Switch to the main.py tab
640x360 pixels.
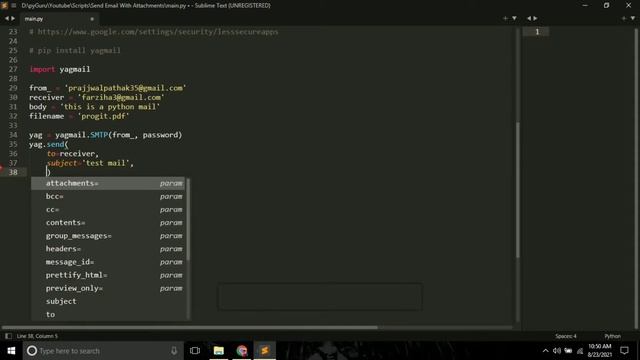(34, 19)
